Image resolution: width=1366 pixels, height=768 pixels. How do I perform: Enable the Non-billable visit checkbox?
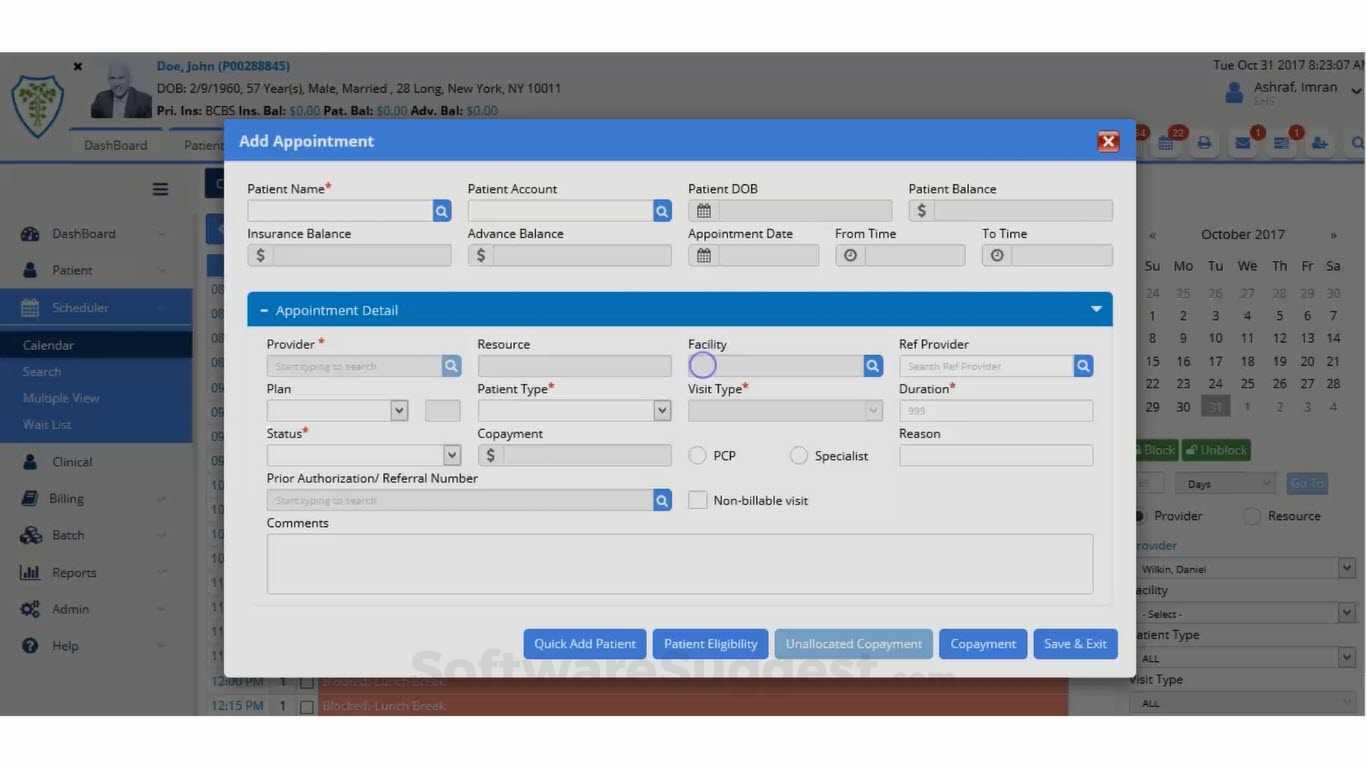[x=698, y=500]
